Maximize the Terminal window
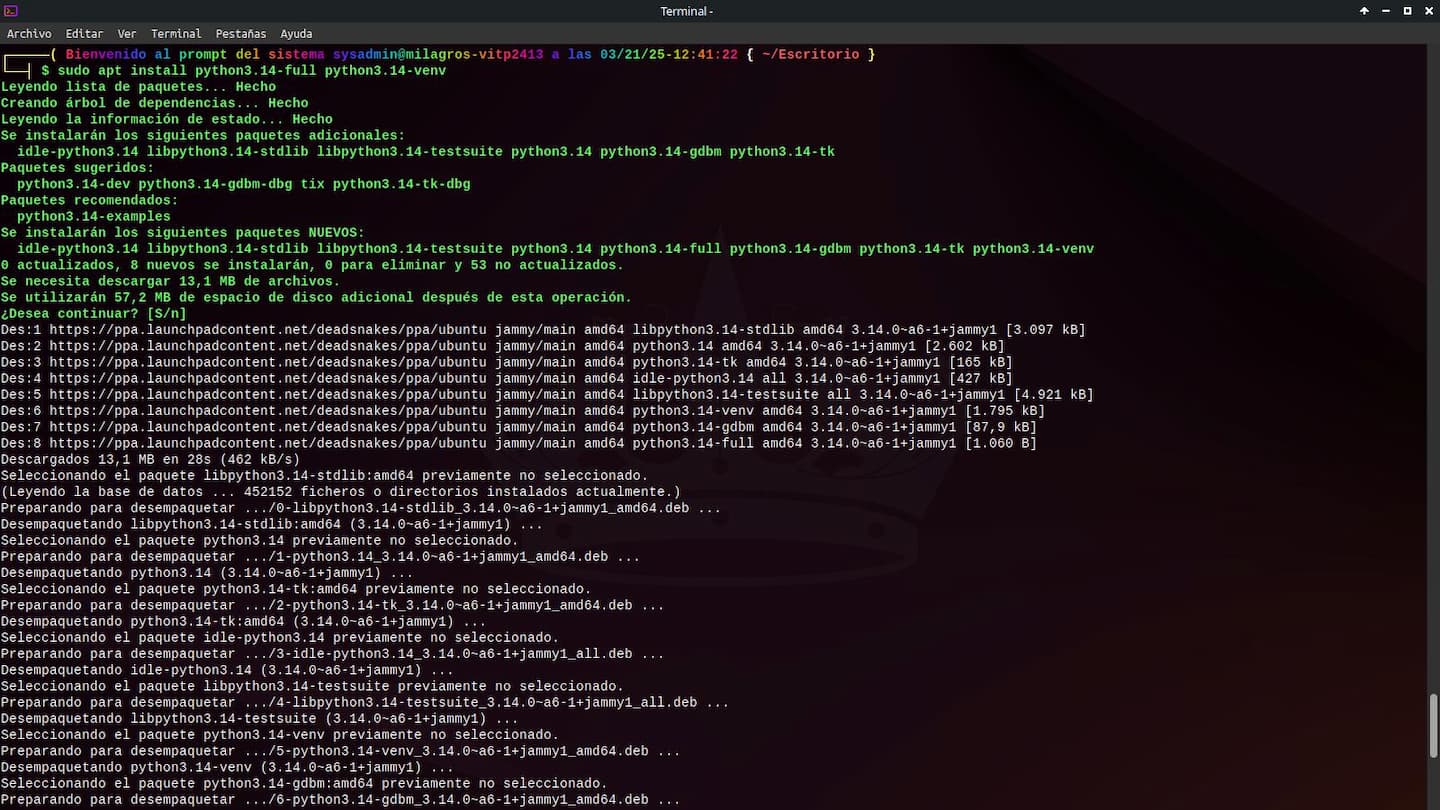 tap(1407, 11)
